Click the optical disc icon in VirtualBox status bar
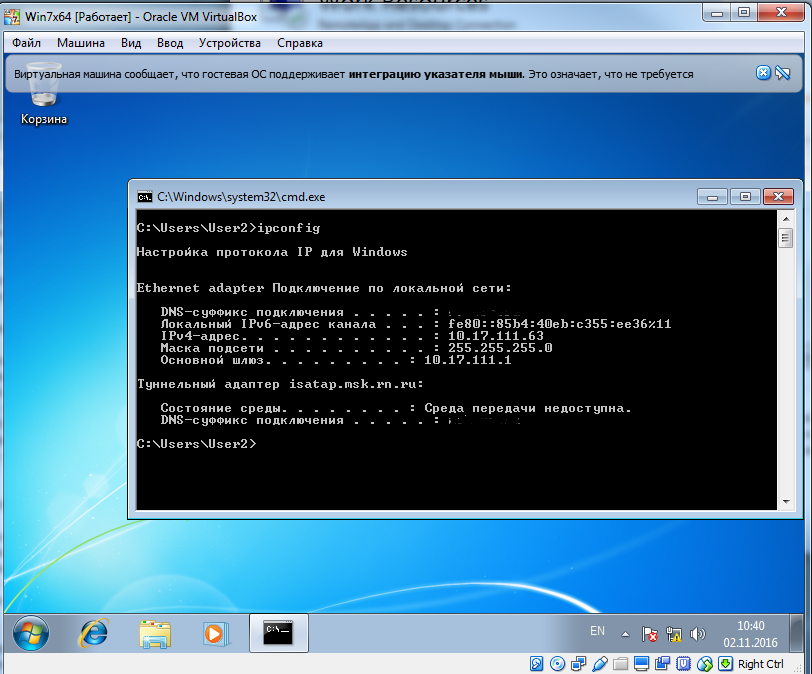 (x=557, y=664)
